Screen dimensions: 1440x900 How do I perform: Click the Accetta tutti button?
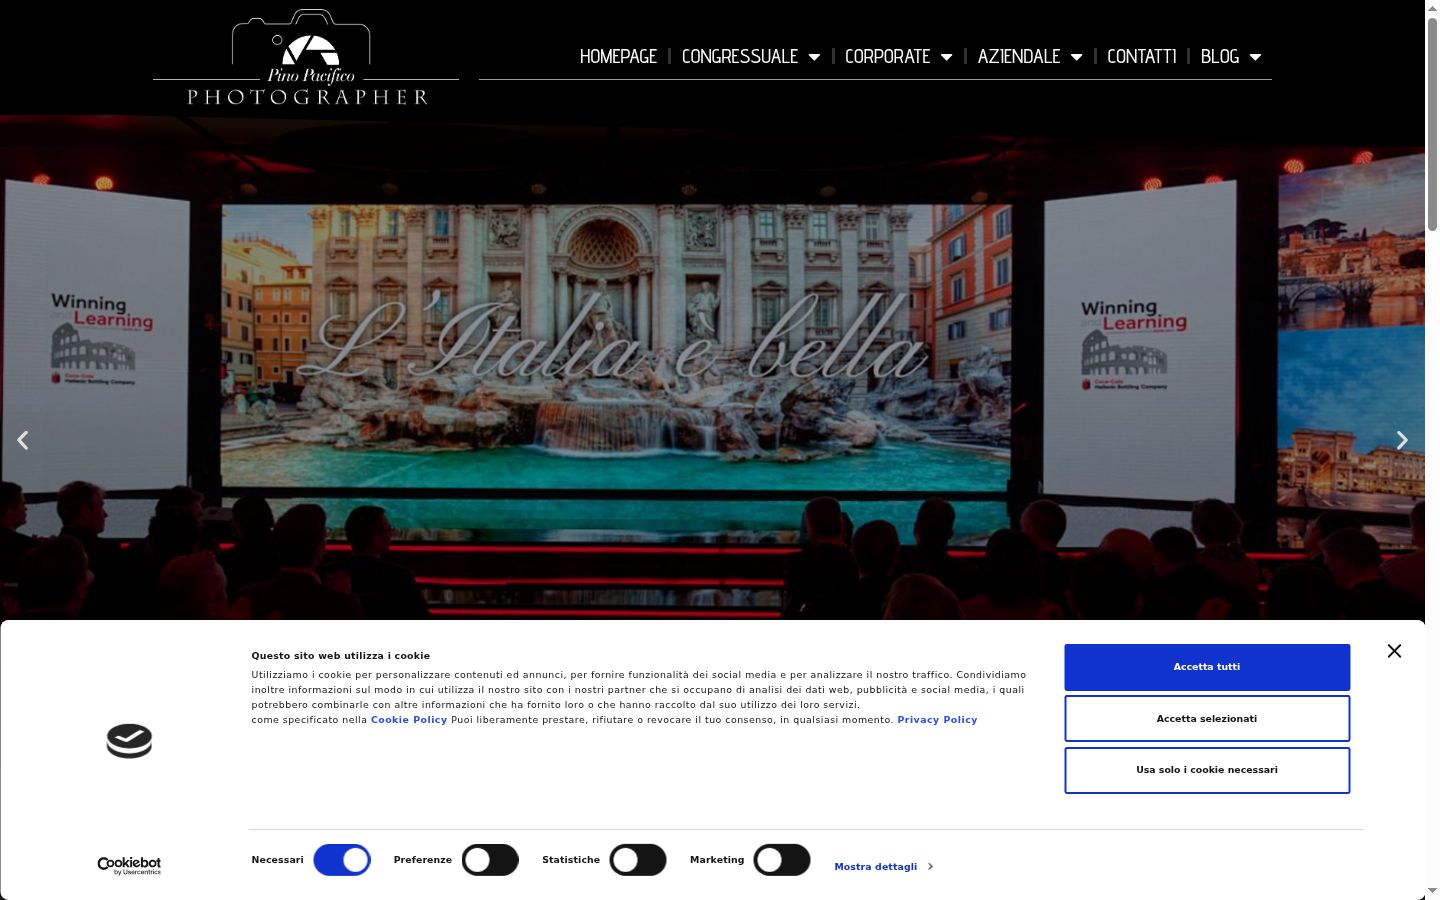click(1207, 667)
